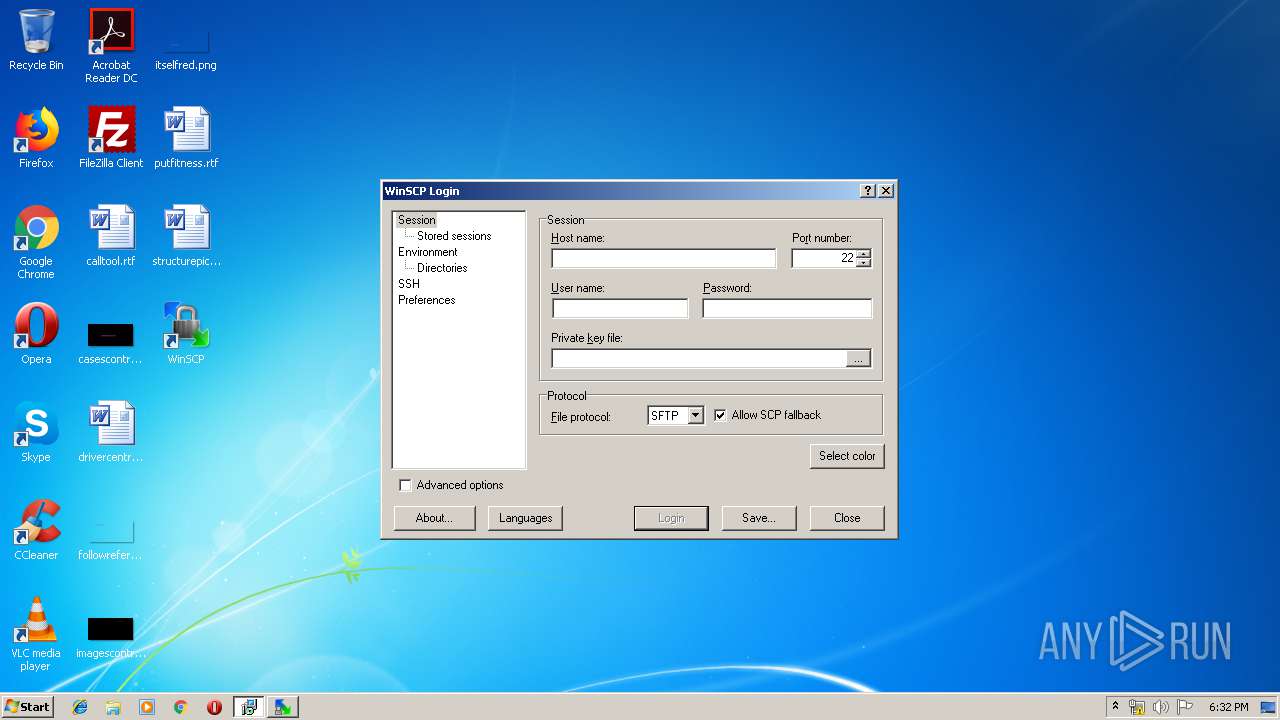Enable the Advanced options checkbox
Screen dimensions: 1280x720
405,485
